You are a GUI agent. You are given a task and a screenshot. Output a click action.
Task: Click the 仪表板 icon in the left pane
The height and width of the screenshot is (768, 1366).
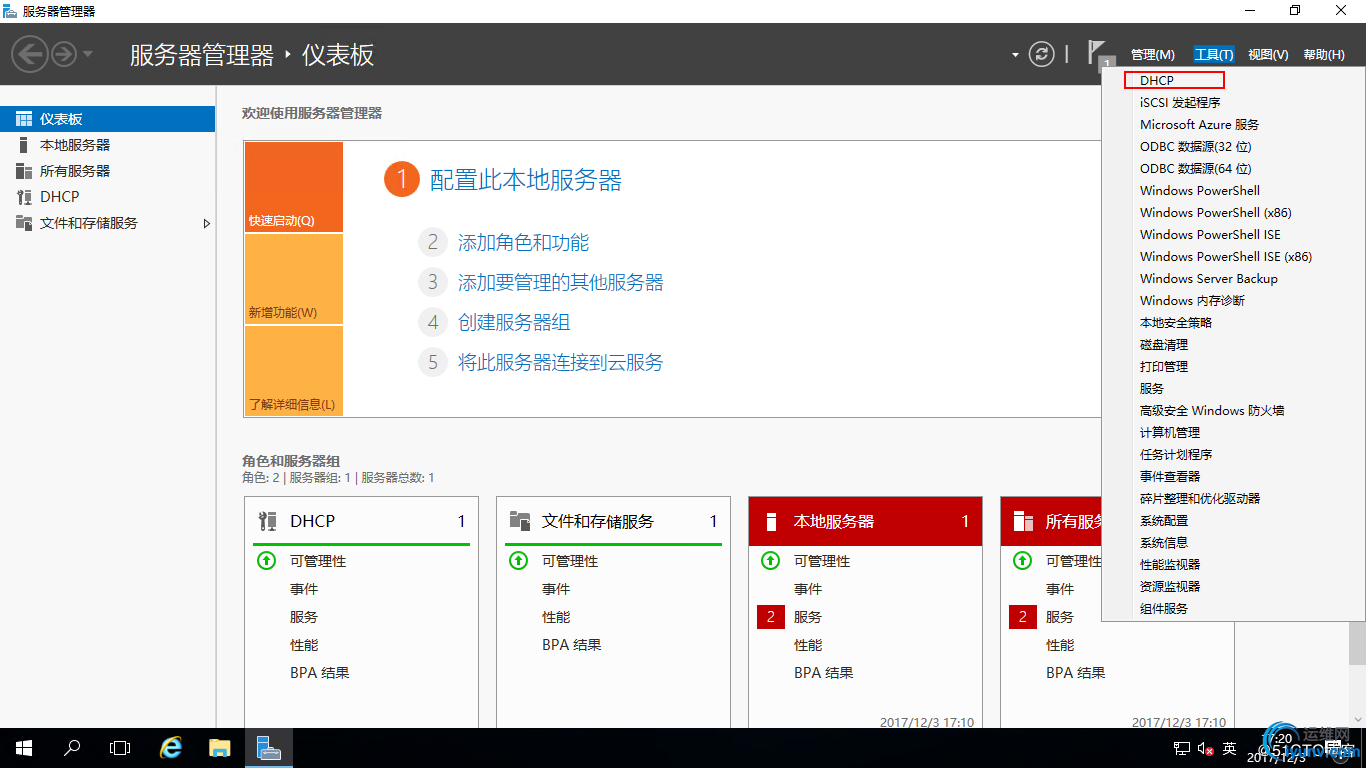[24, 119]
